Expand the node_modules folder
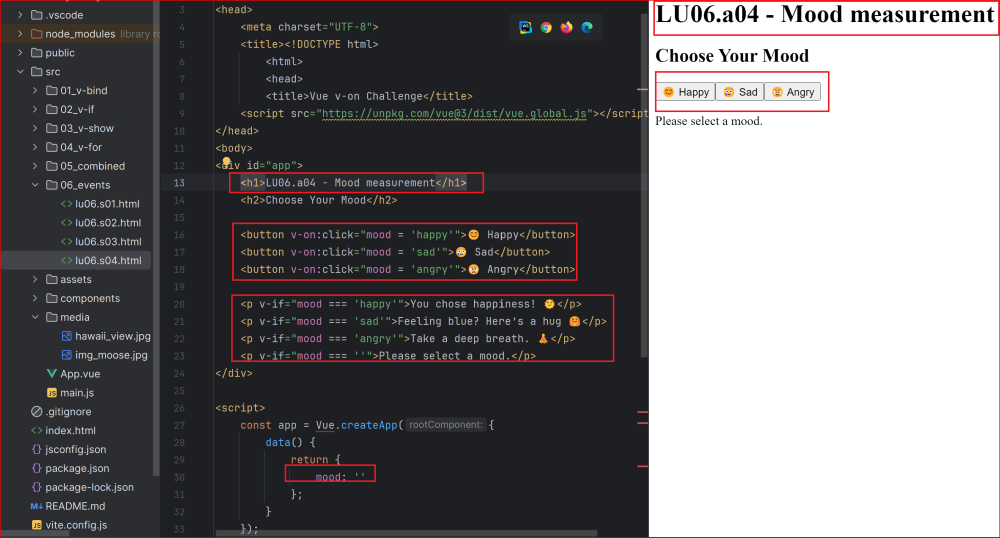This screenshot has width=1000, height=538. [x=20, y=34]
